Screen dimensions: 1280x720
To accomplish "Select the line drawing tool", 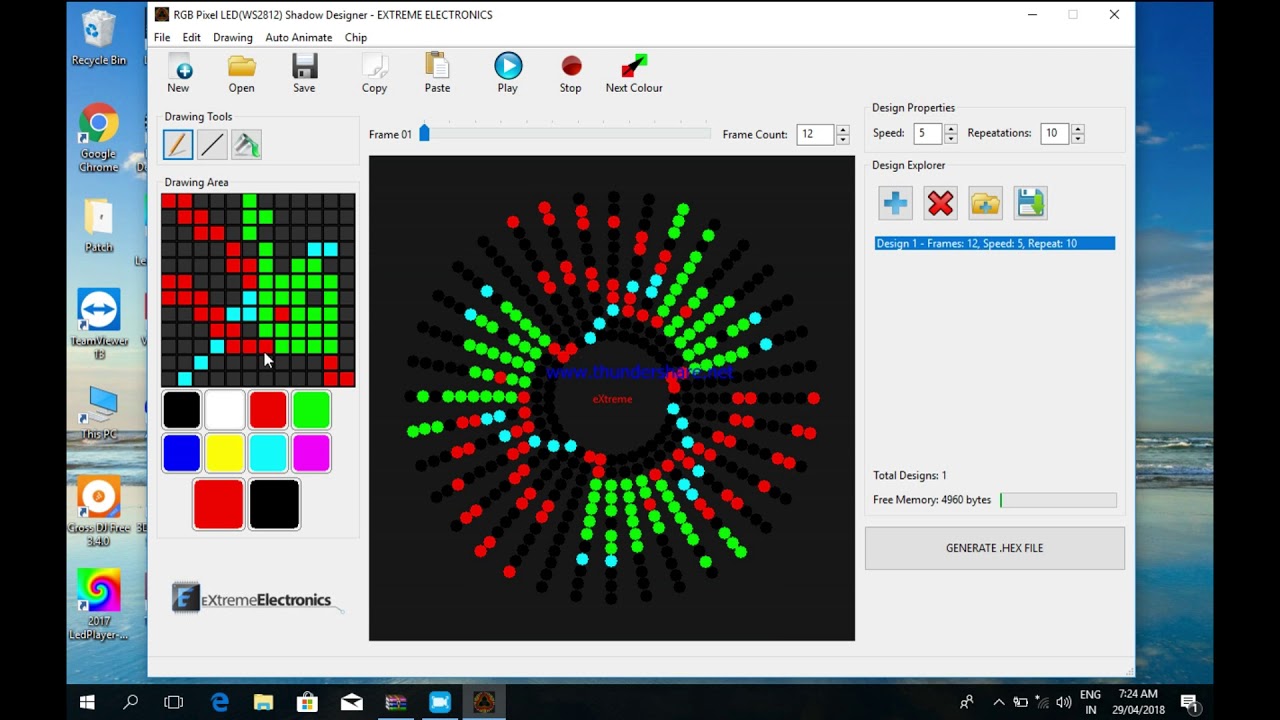I will pos(212,145).
